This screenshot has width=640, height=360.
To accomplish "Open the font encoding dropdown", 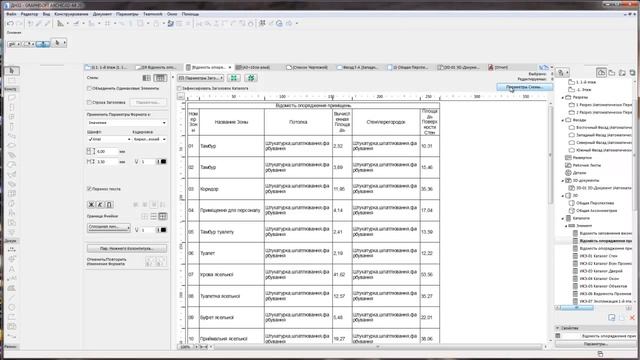I will (x=149, y=139).
